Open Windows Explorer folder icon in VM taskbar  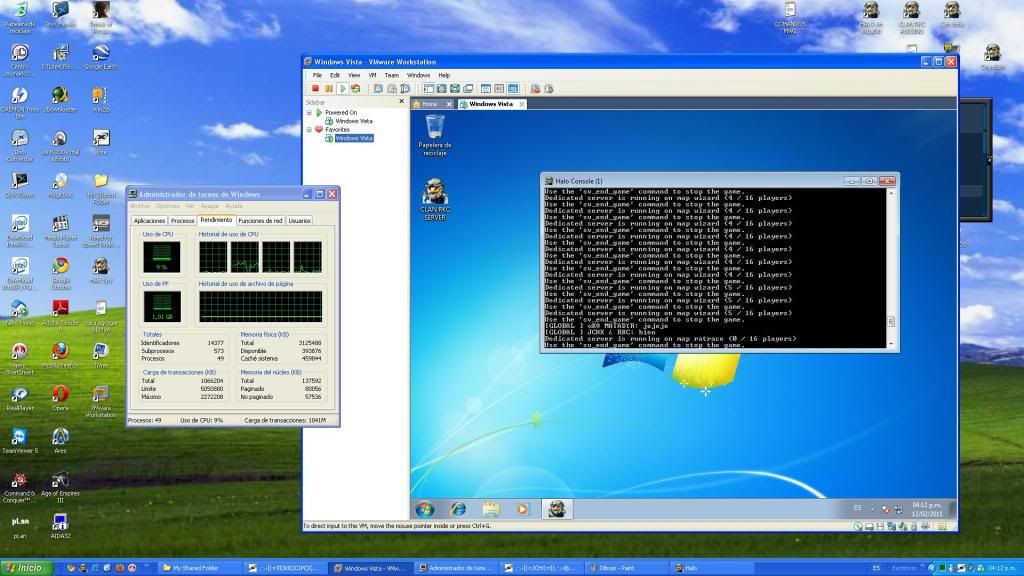491,509
